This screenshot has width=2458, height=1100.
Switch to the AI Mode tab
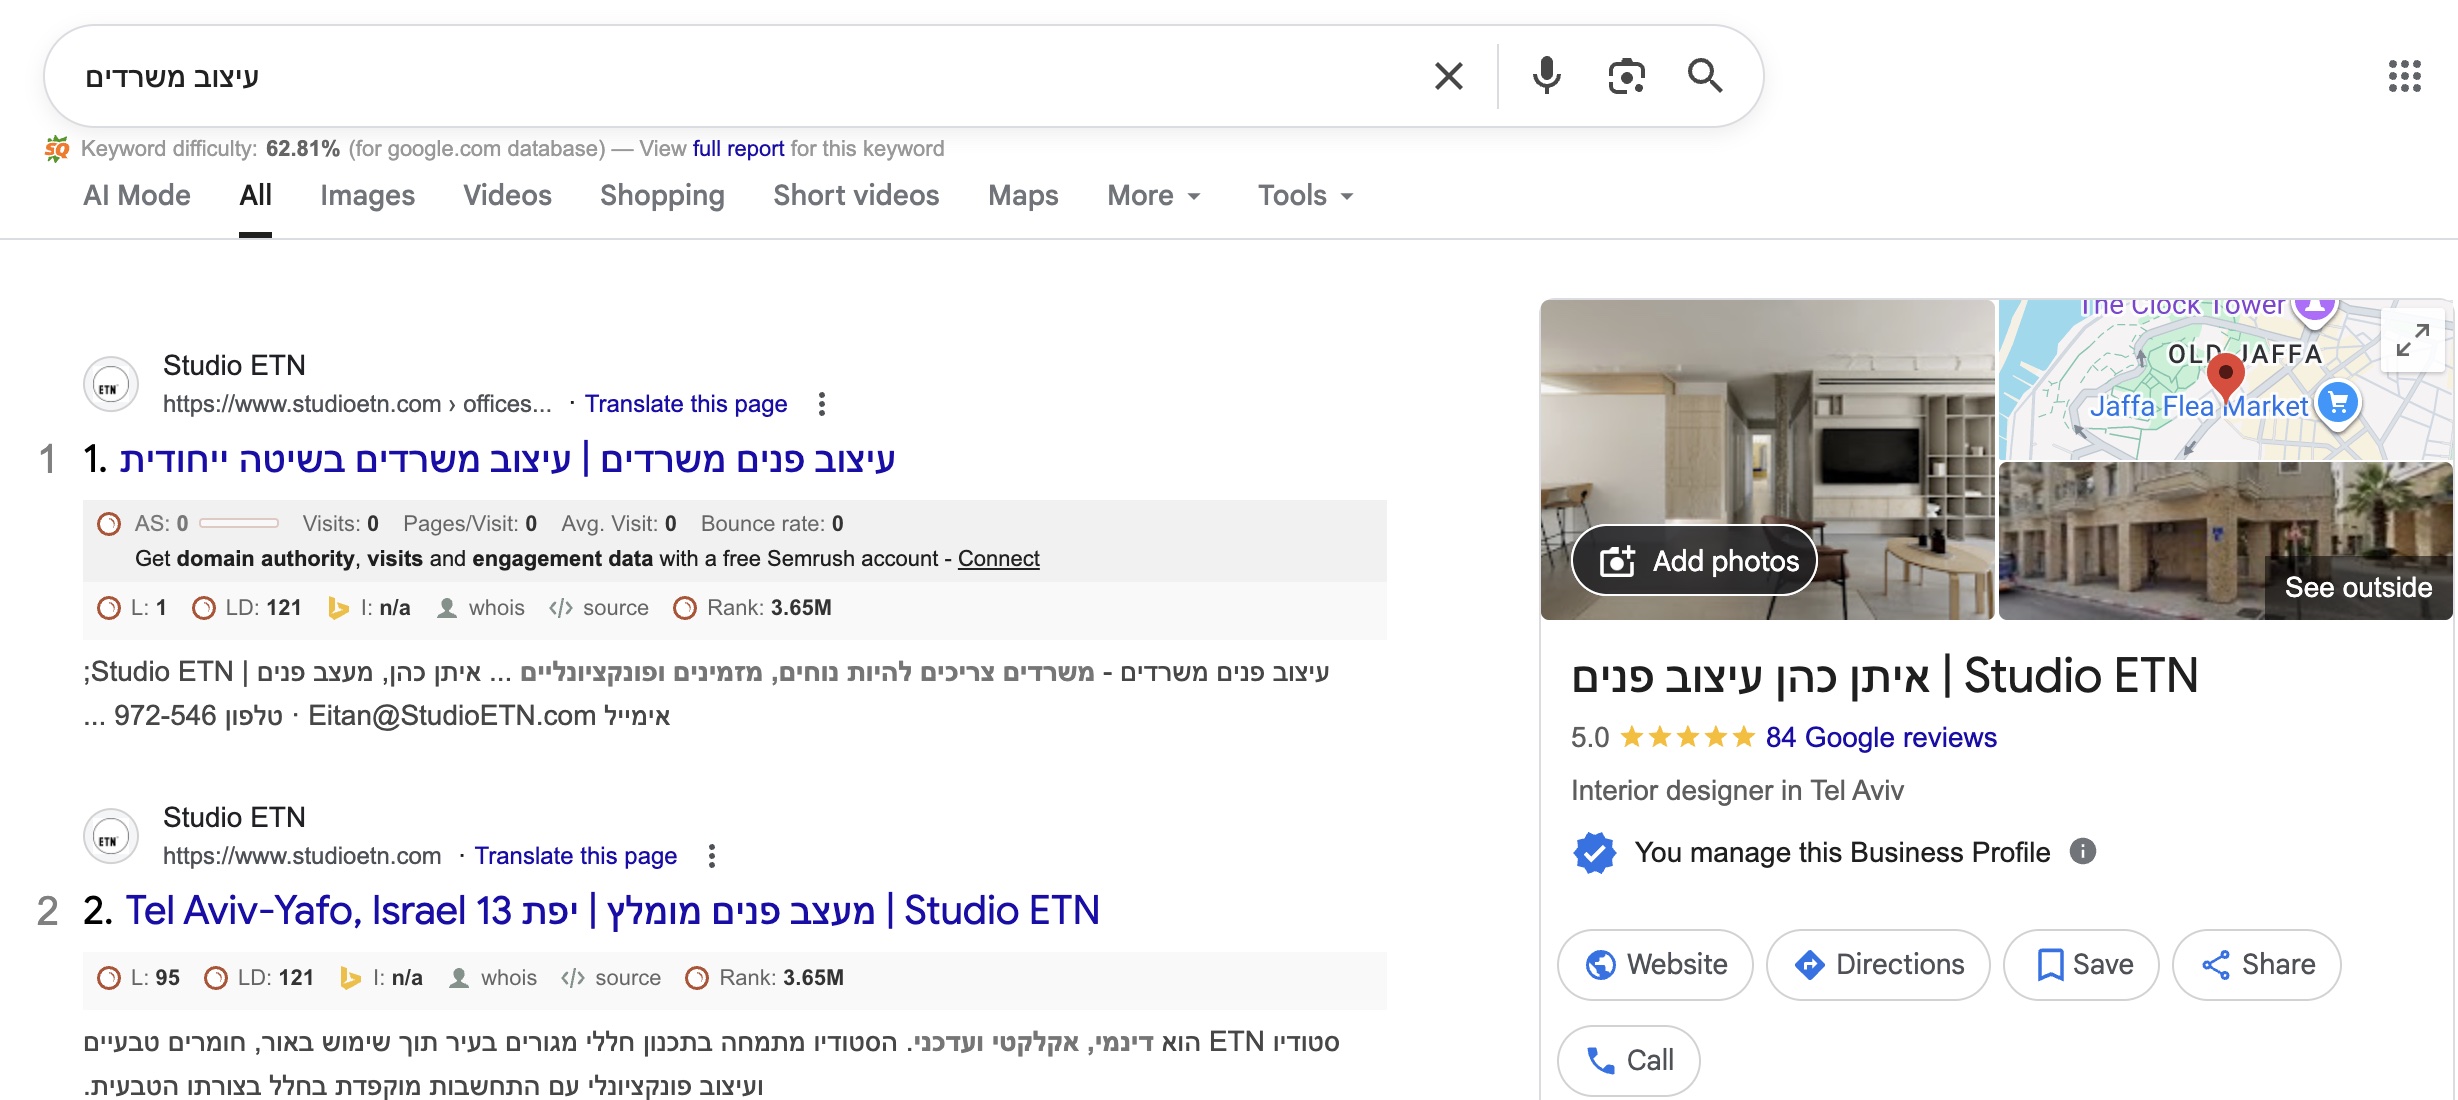(x=137, y=196)
